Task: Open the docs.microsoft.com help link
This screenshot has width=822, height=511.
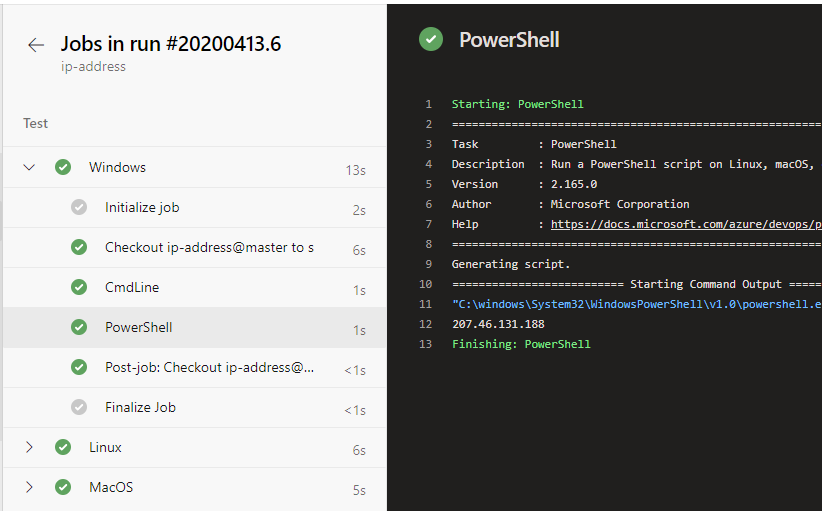Action: 686,224
